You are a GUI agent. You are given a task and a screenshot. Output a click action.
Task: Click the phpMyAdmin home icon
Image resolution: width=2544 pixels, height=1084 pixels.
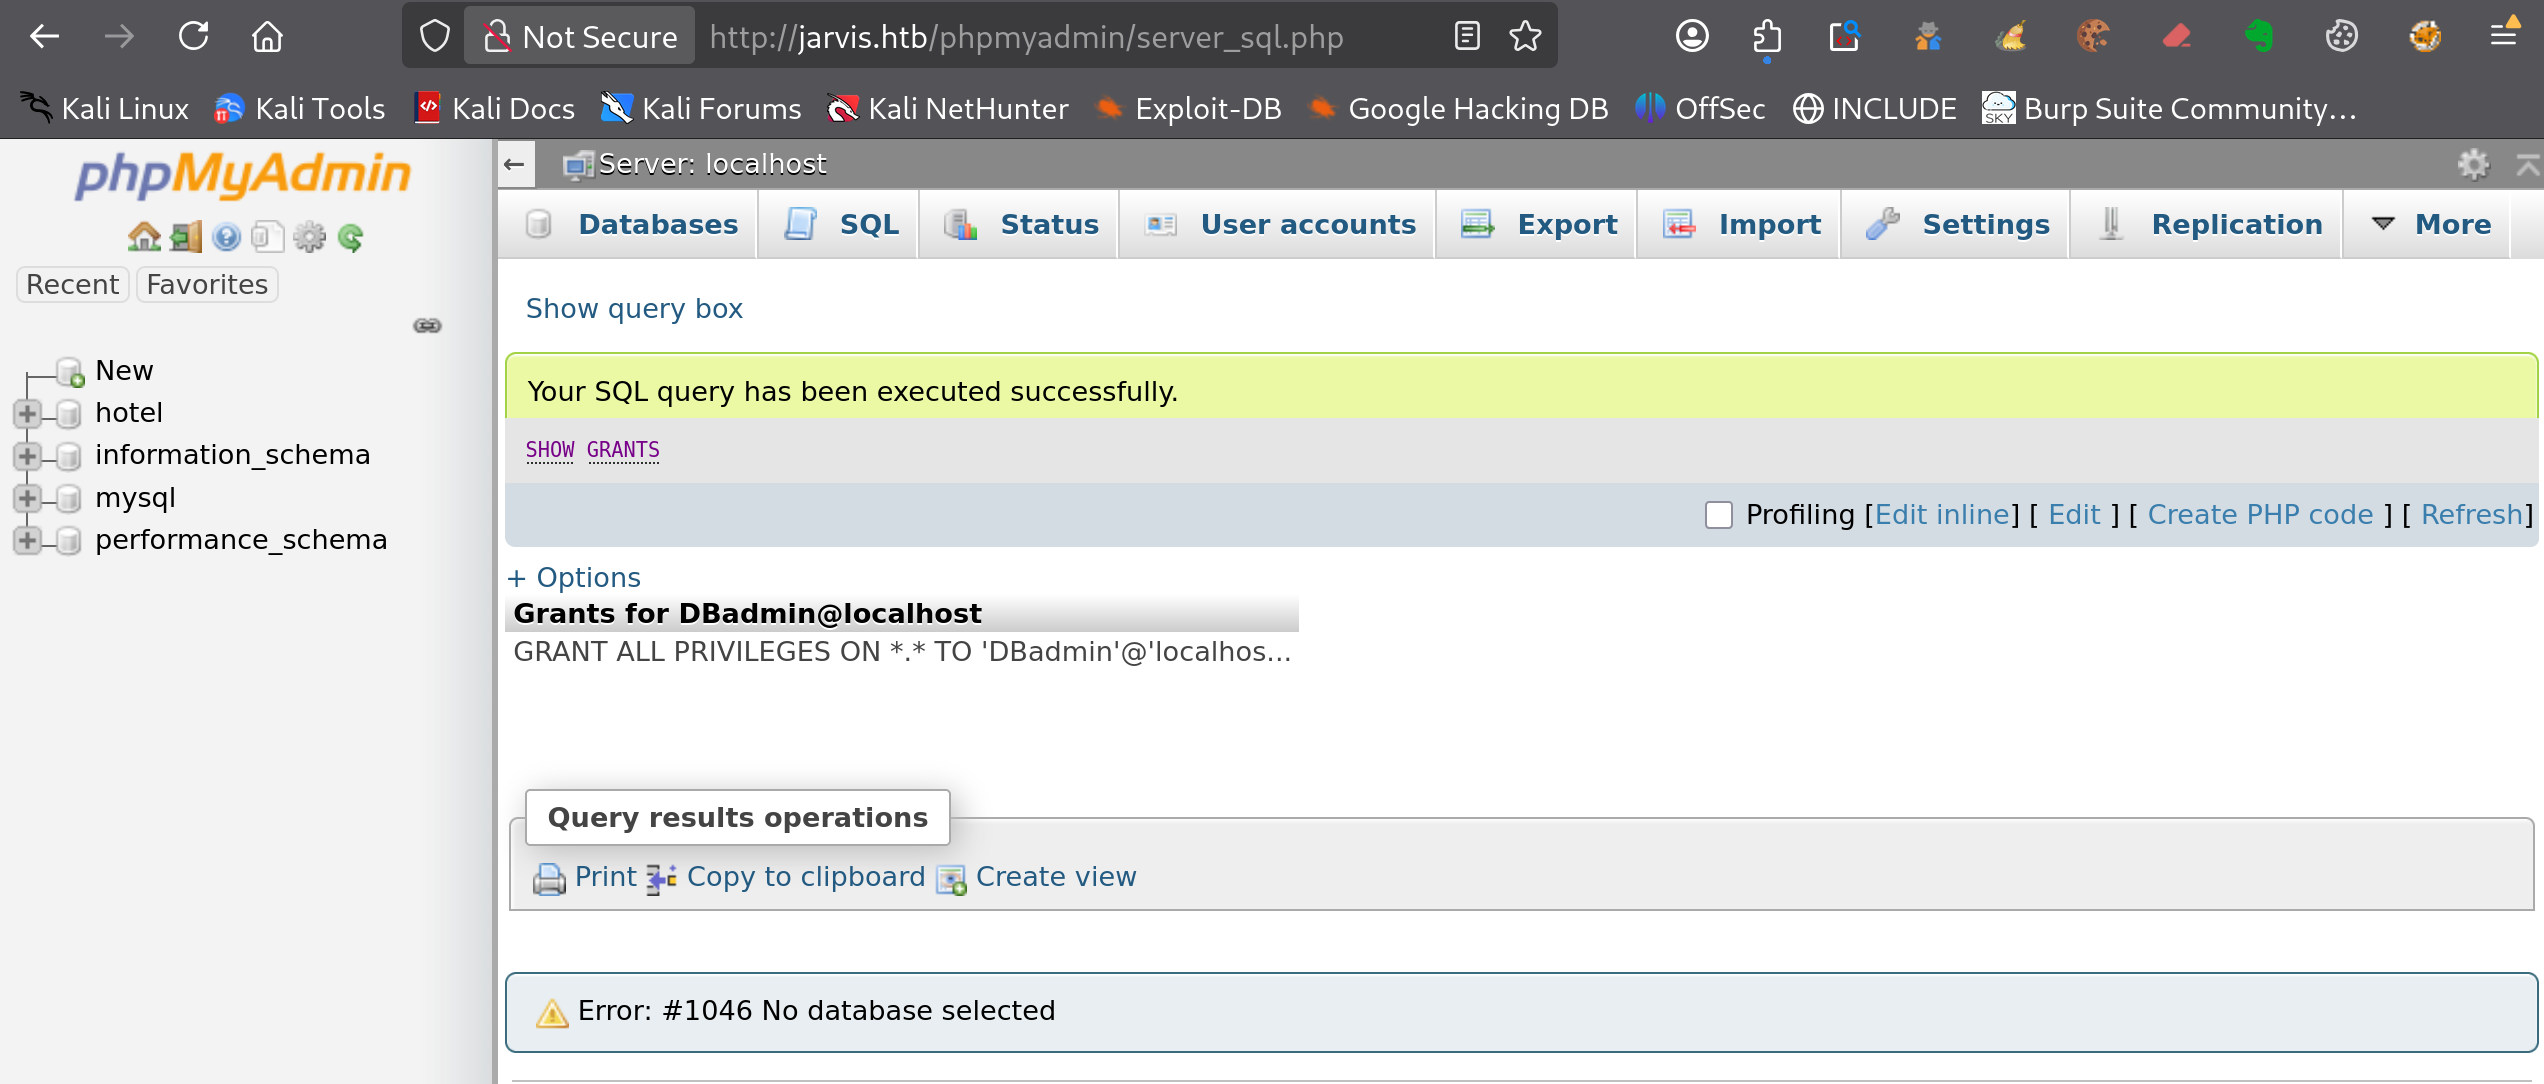[144, 237]
